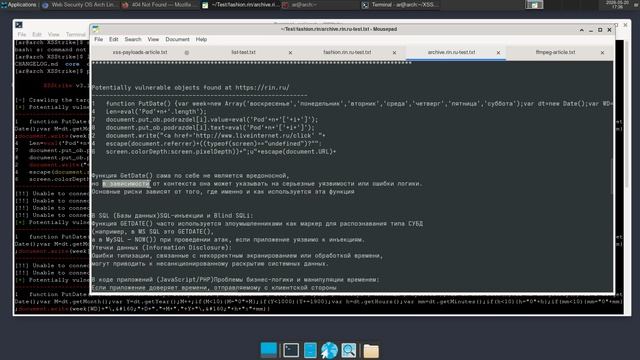640x360 pixels.
Task: Switch to Terminal ar@arch:~/XSS taskbar entry
Action: (x=400, y=5)
